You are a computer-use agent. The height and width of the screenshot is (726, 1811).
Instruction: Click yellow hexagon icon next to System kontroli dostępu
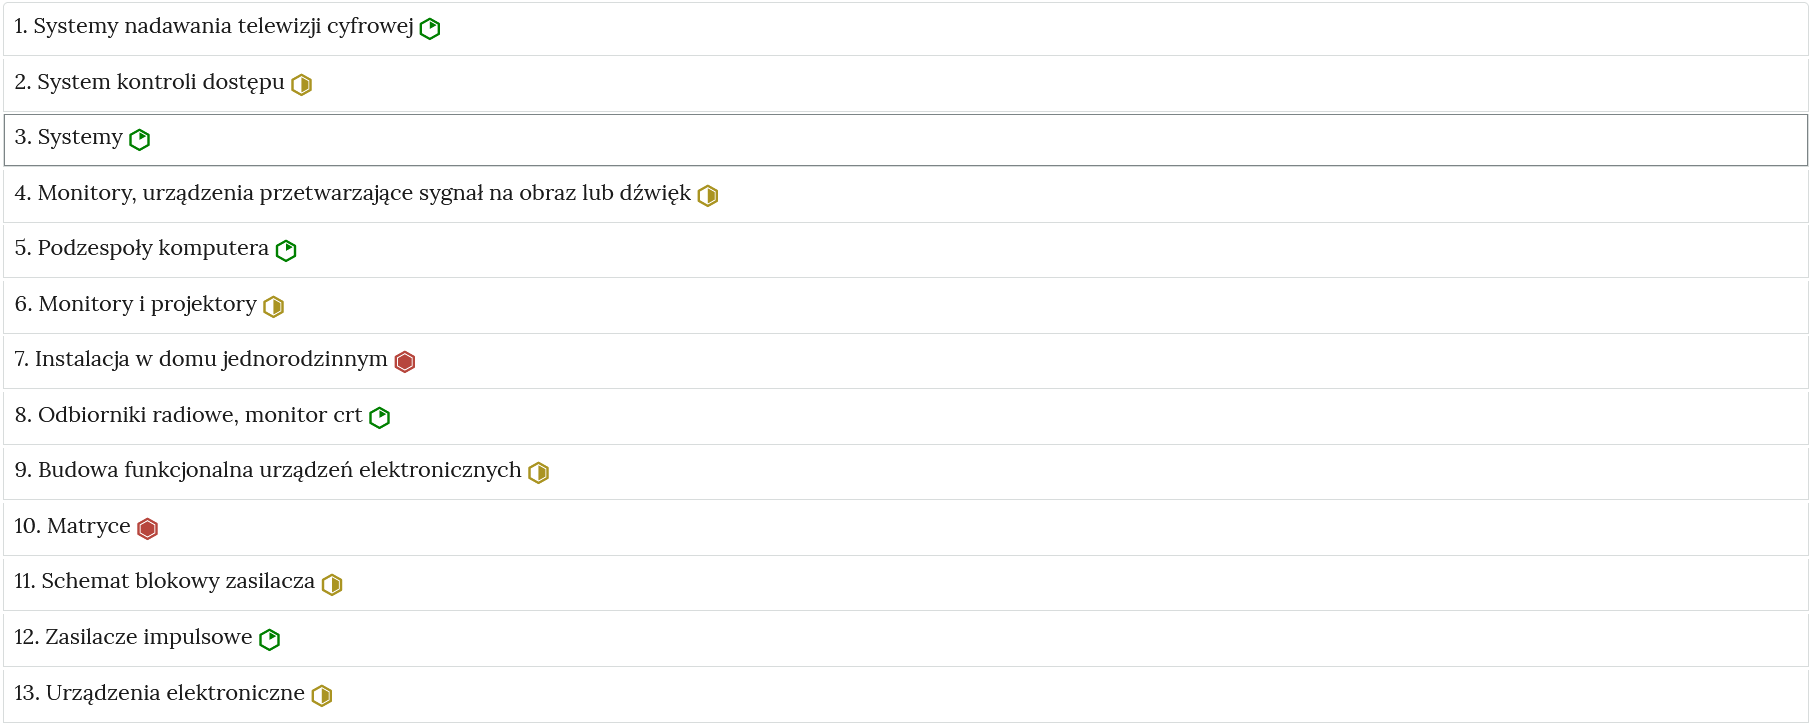pyautogui.click(x=301, y=85)
